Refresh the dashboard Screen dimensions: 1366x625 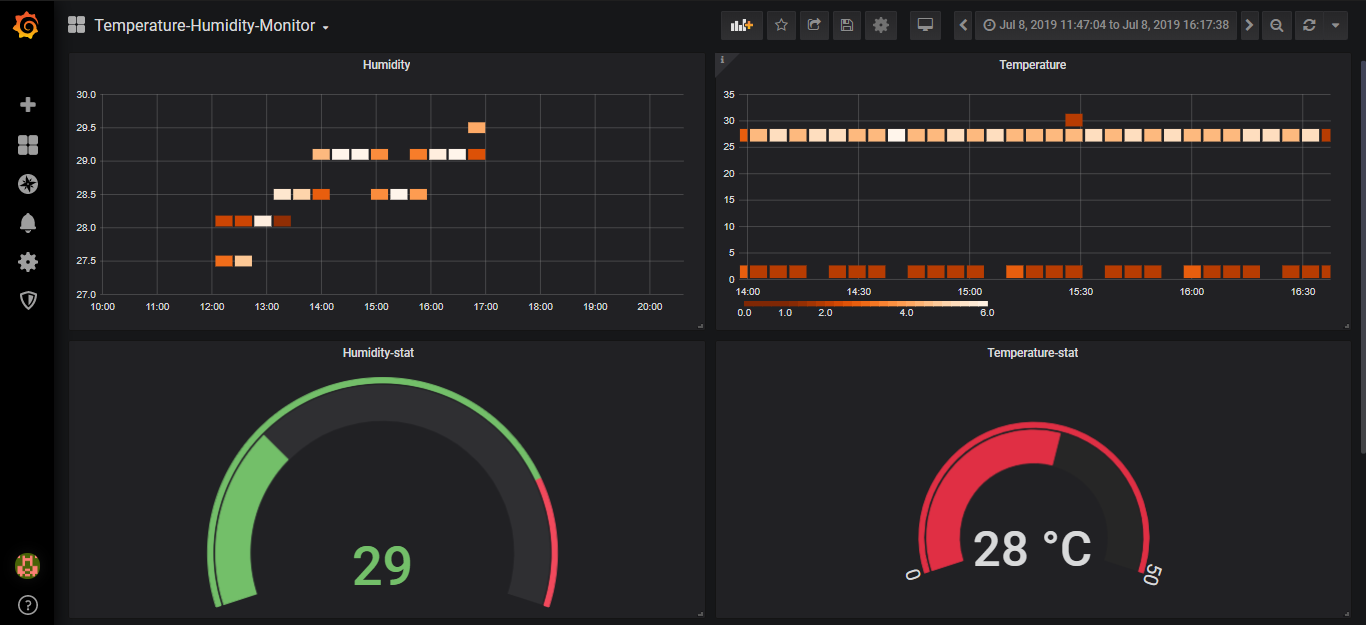[1308, 25]
